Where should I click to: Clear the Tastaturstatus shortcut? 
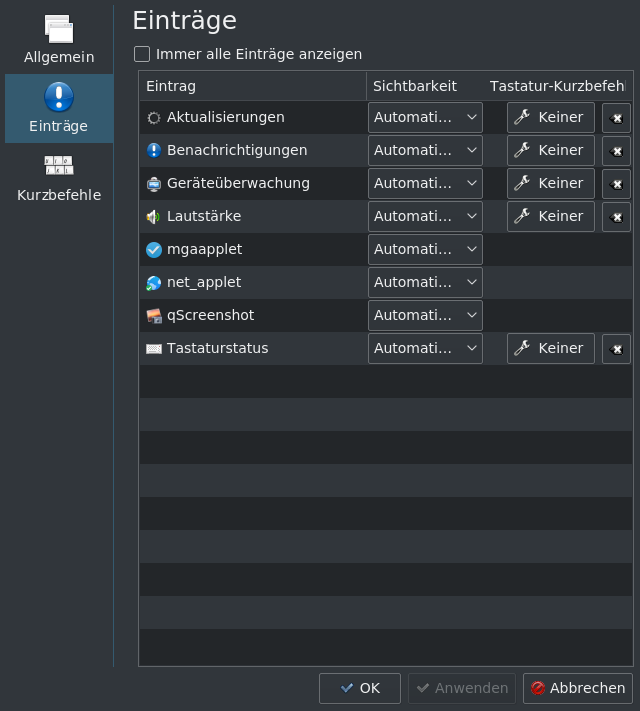click(x=616, y=349)
